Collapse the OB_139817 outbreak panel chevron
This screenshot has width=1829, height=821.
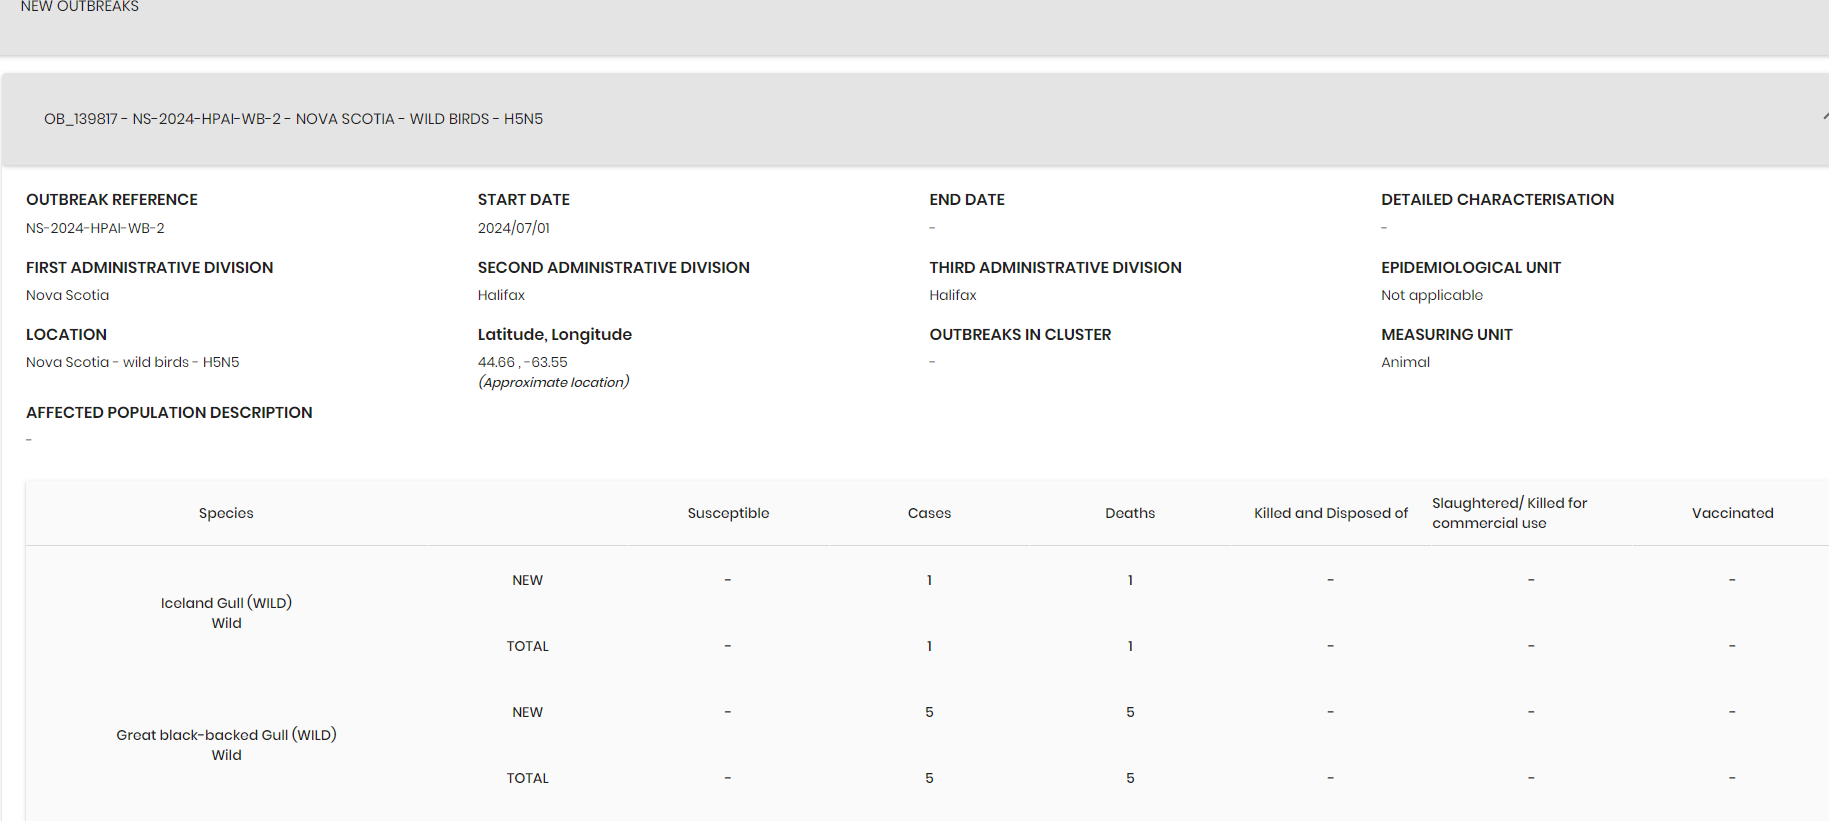coord(1824,118)
